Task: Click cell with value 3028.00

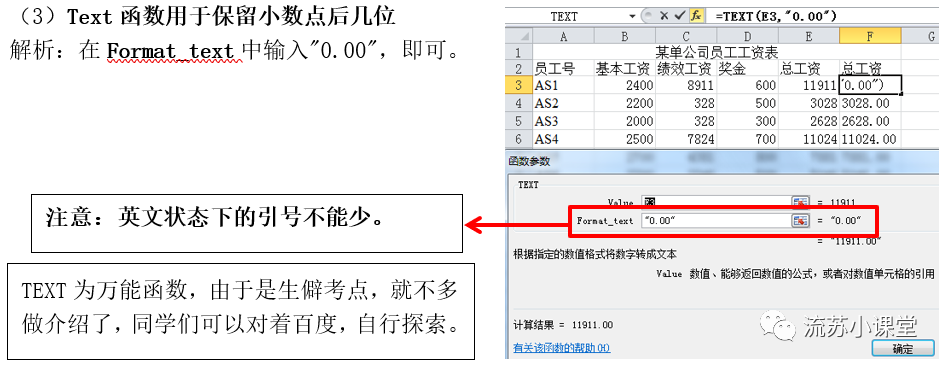Action: point(870,103)
